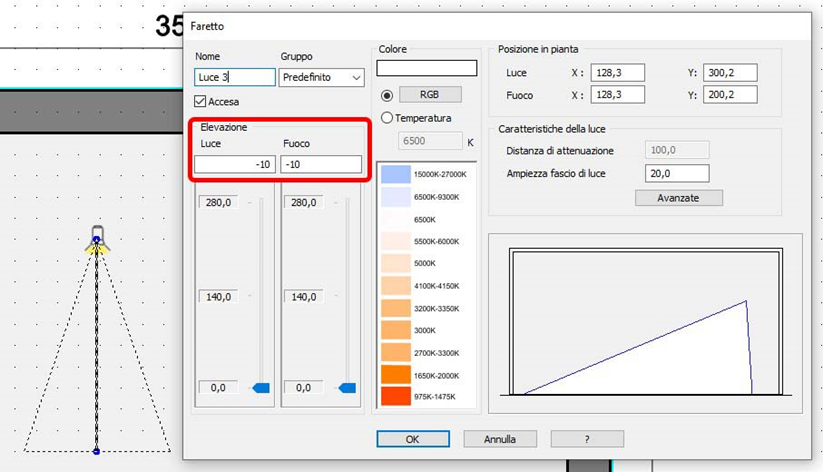Click the light beam preview diagram

646,323
